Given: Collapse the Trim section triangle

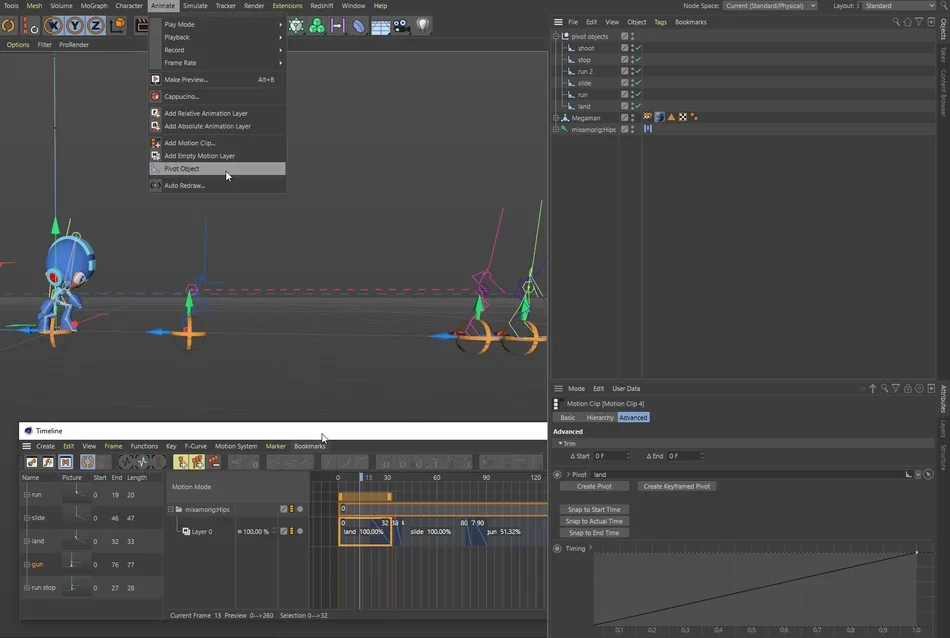Looking at the screenshot, I should [x=560, y=444].
